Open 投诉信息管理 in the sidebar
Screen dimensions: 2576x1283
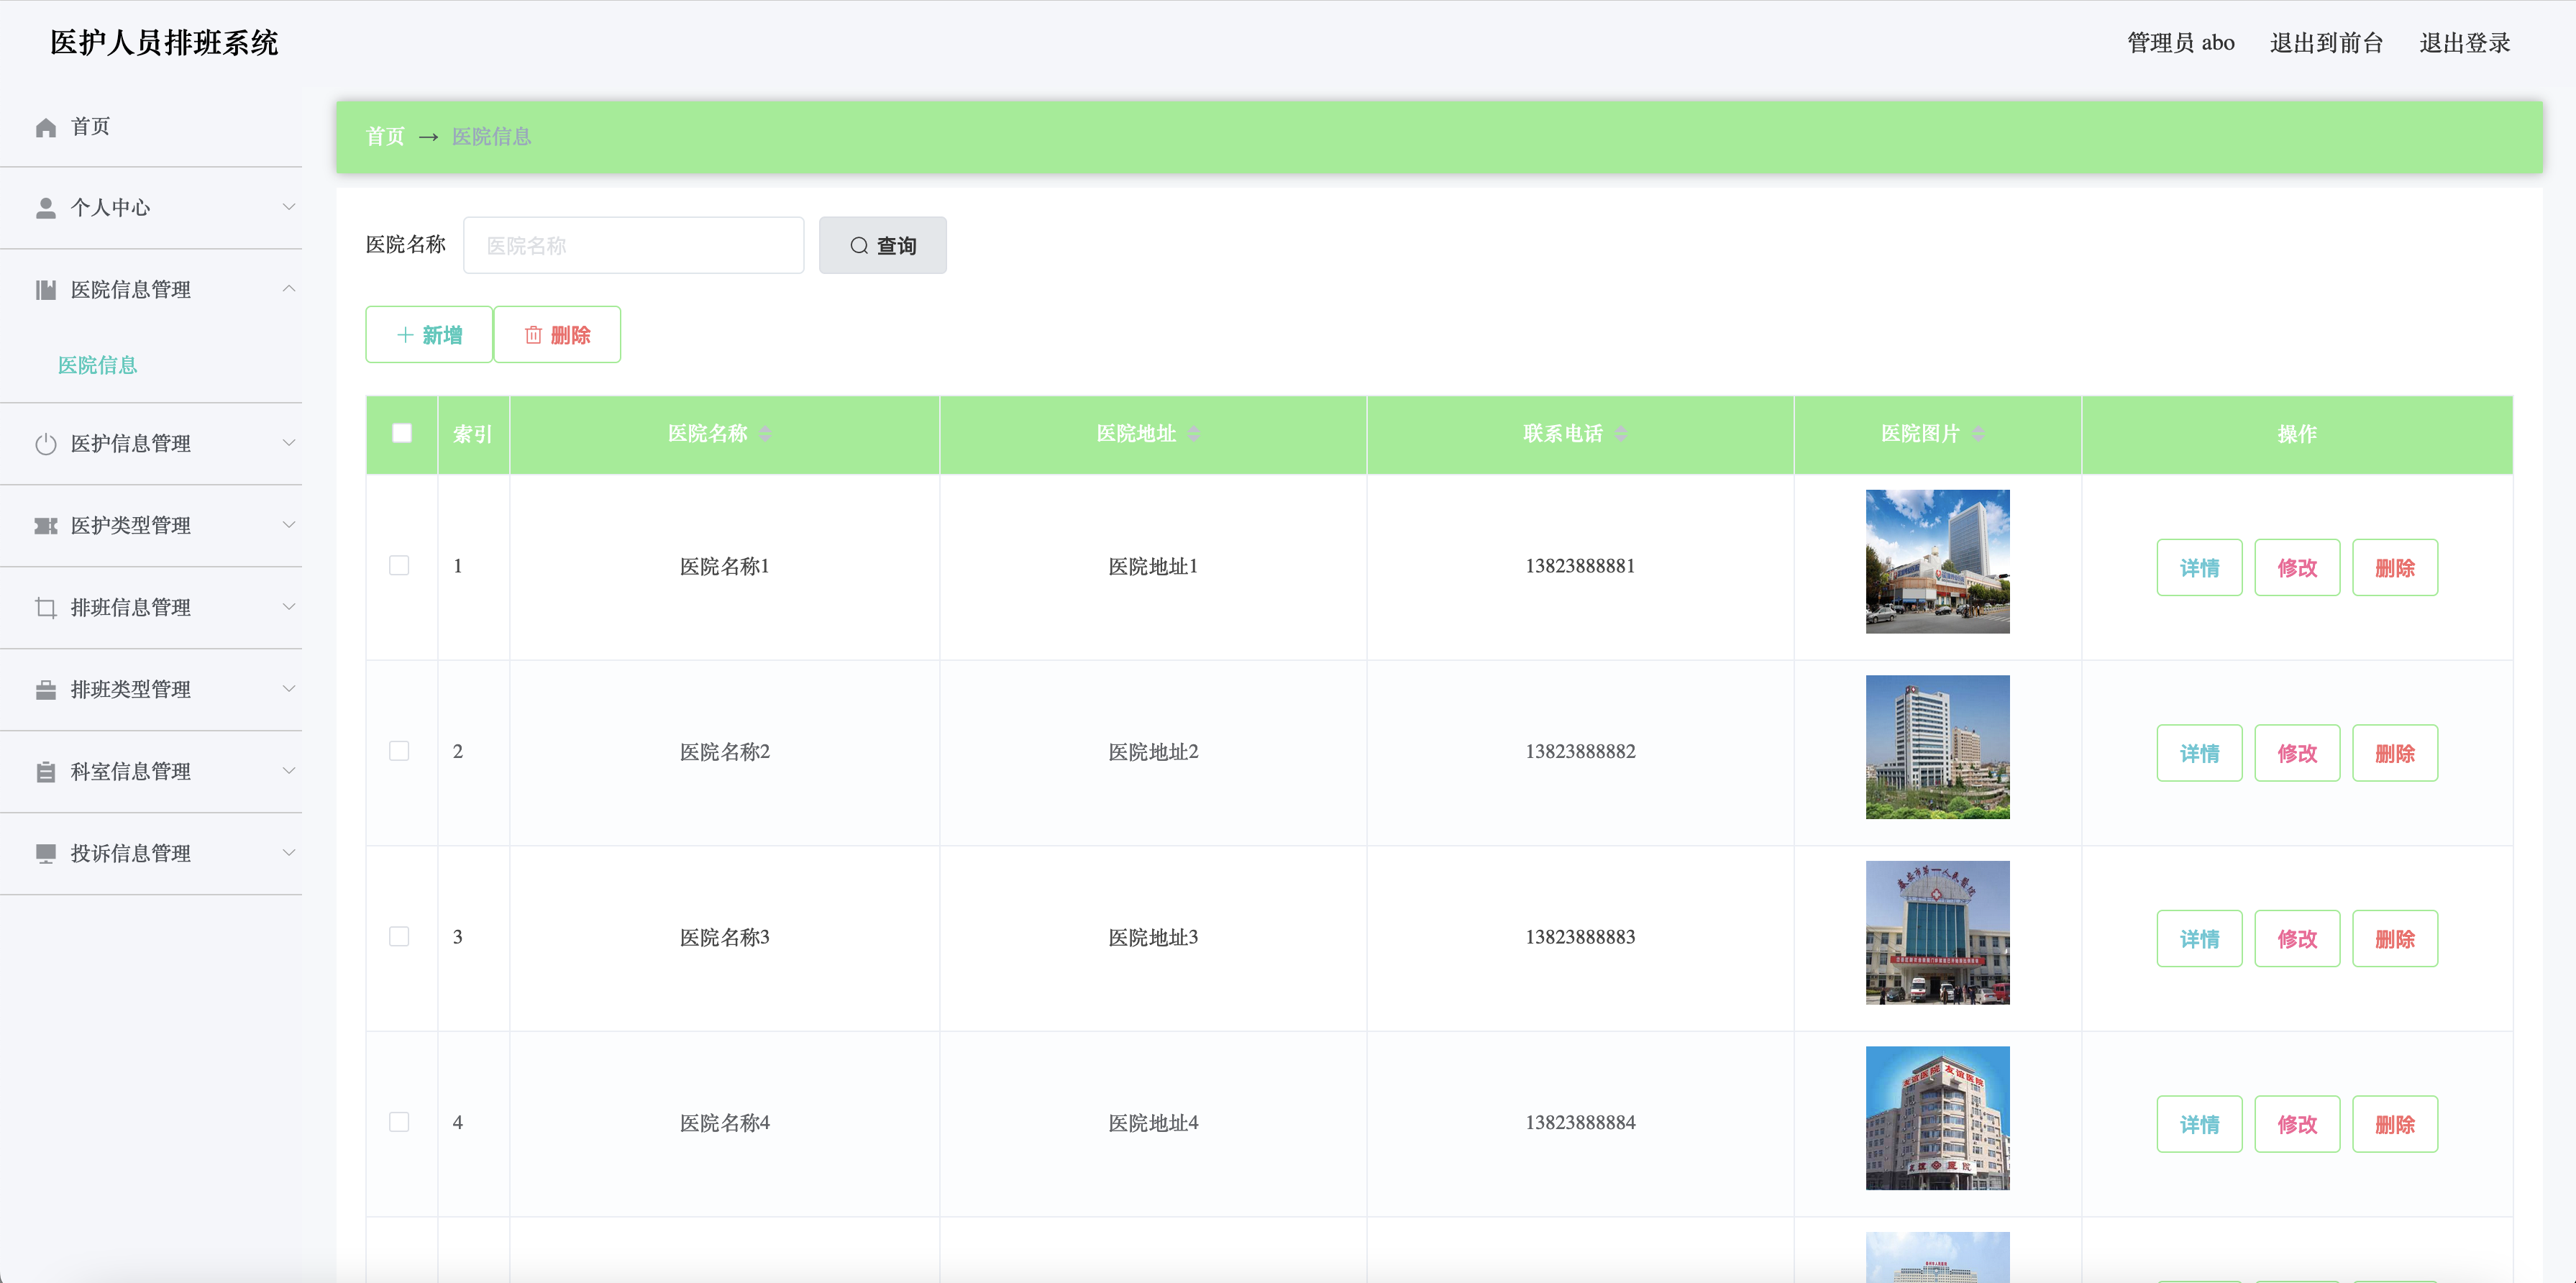coord(151,854)
